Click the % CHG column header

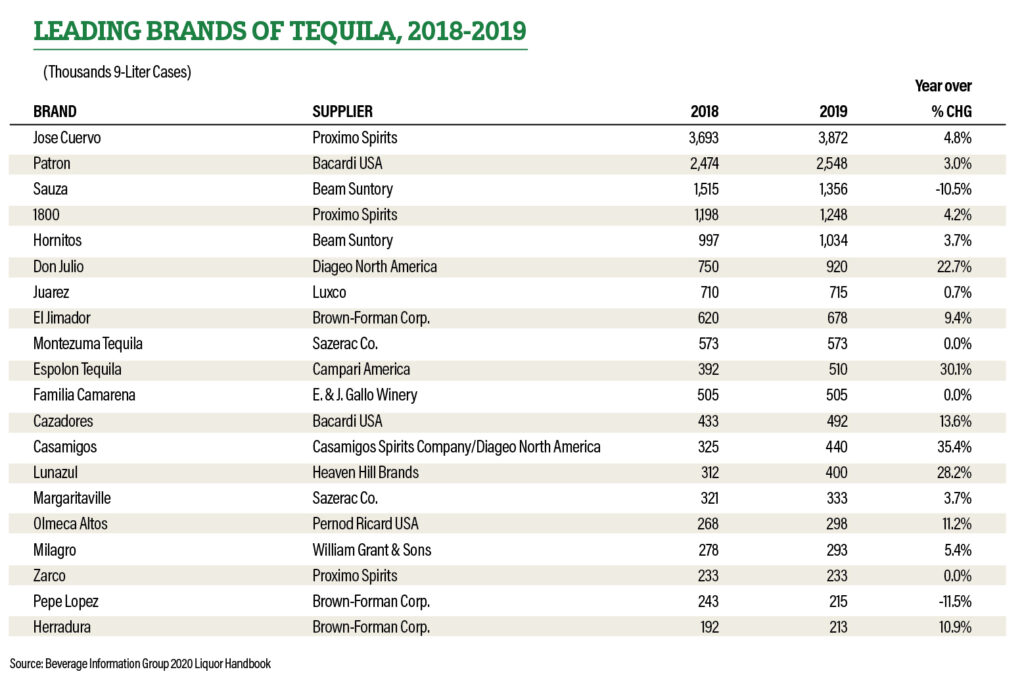tap(952, 112)
